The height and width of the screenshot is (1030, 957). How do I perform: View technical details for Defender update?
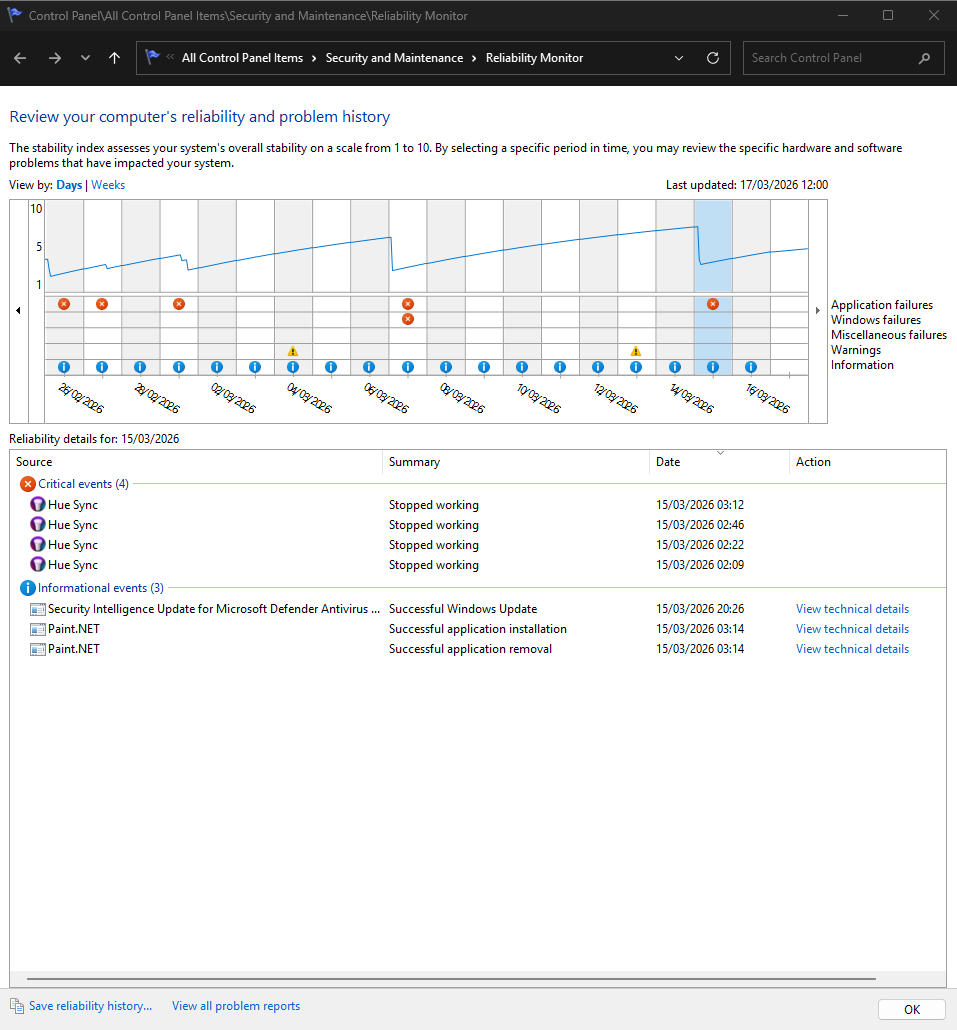852,609
